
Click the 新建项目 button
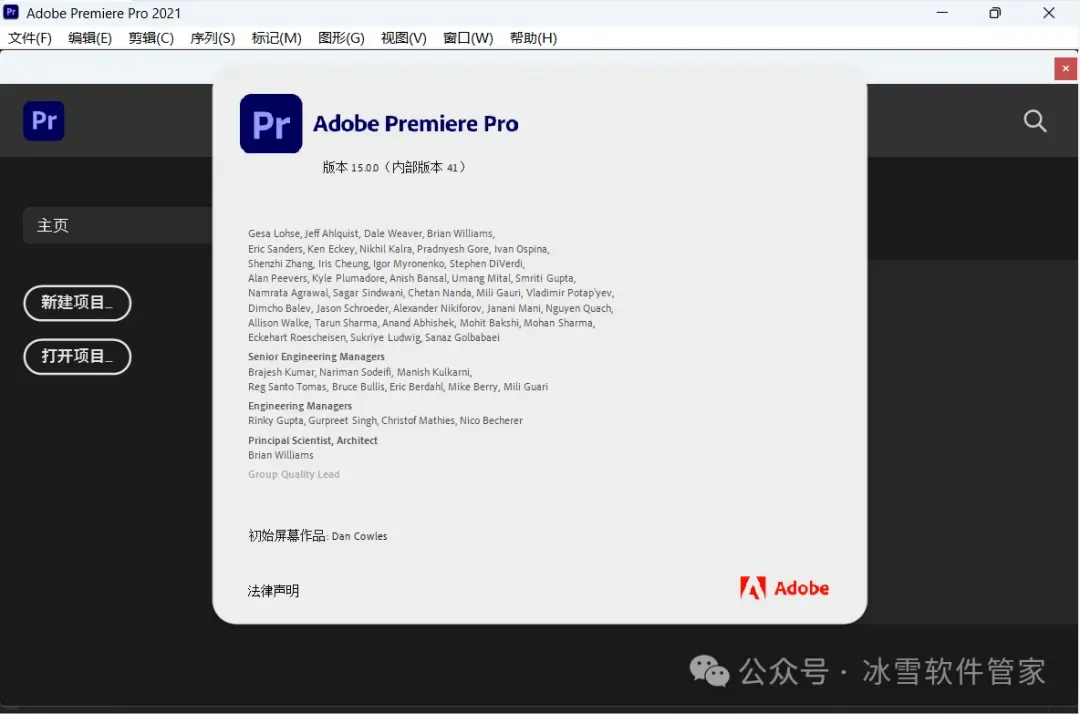(x=77, y=303)
